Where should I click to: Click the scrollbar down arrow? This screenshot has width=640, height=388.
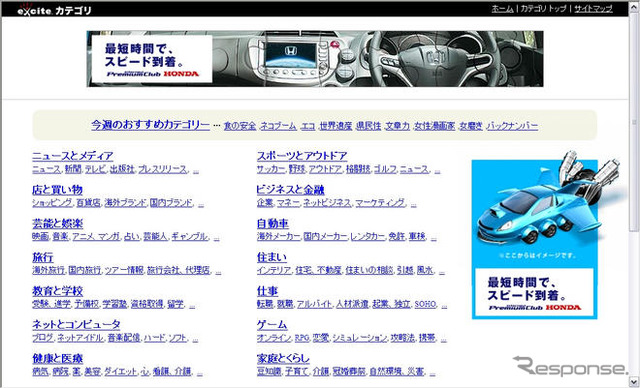pos(634,381)
